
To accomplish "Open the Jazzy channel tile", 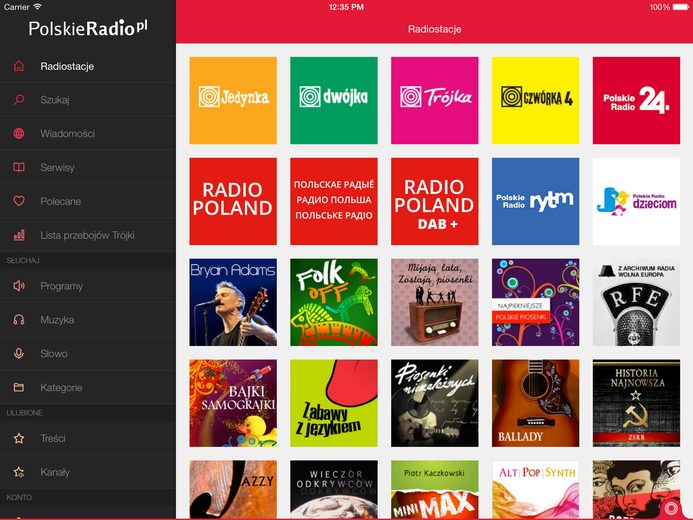I will [233, 489].
